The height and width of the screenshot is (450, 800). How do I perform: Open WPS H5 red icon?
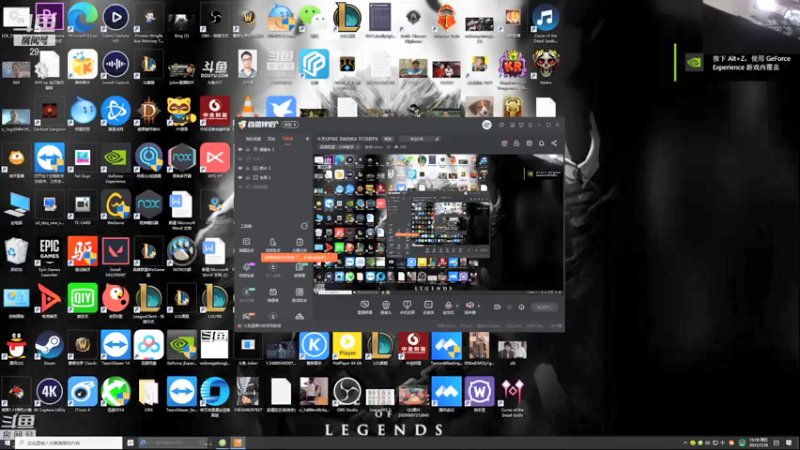215,160
